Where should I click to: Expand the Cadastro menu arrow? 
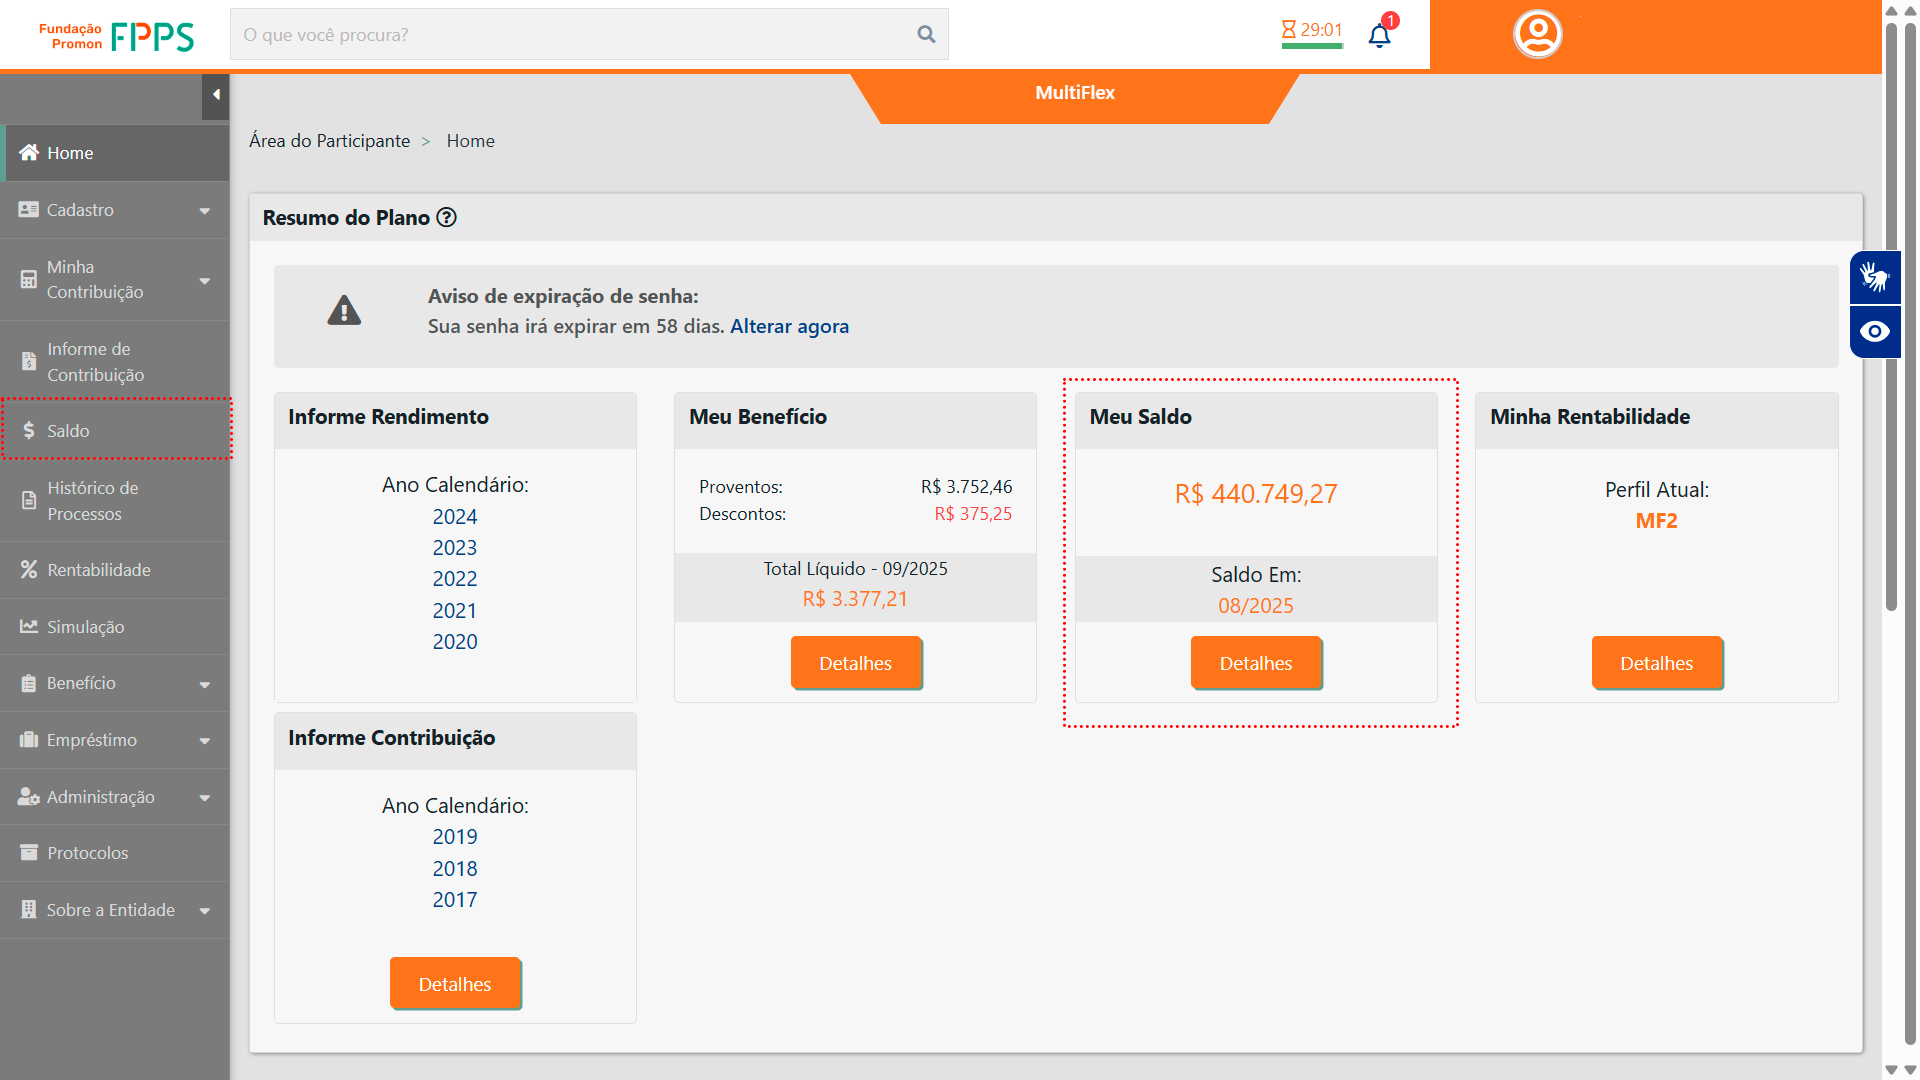coord(205,211)
